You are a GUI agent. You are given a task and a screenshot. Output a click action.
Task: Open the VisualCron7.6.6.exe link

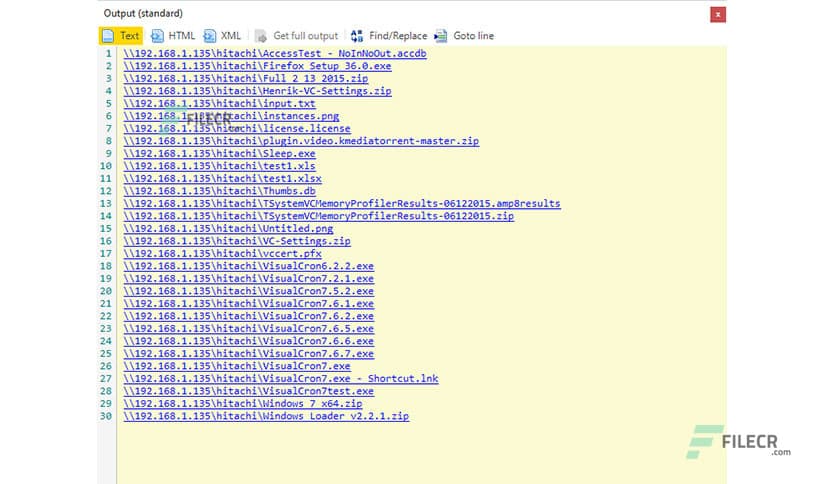tap(249, 341)
